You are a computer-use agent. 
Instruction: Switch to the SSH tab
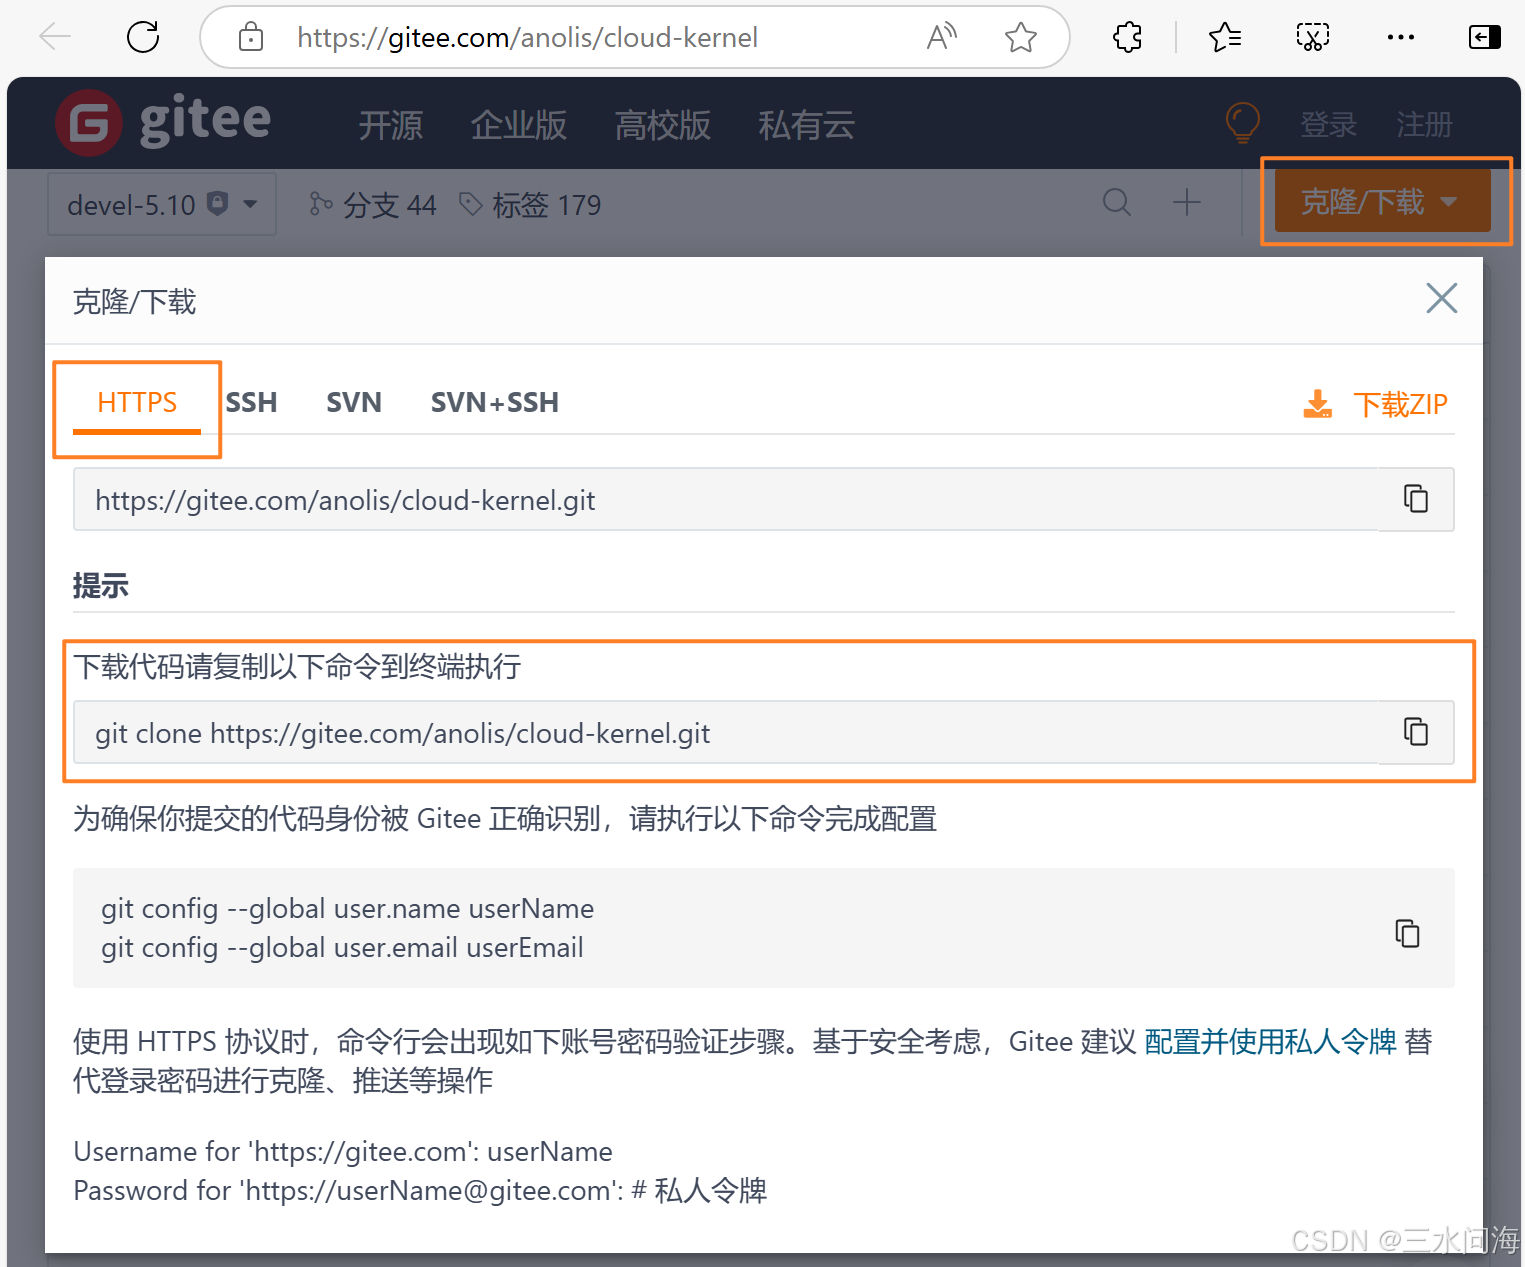(251, 403)
